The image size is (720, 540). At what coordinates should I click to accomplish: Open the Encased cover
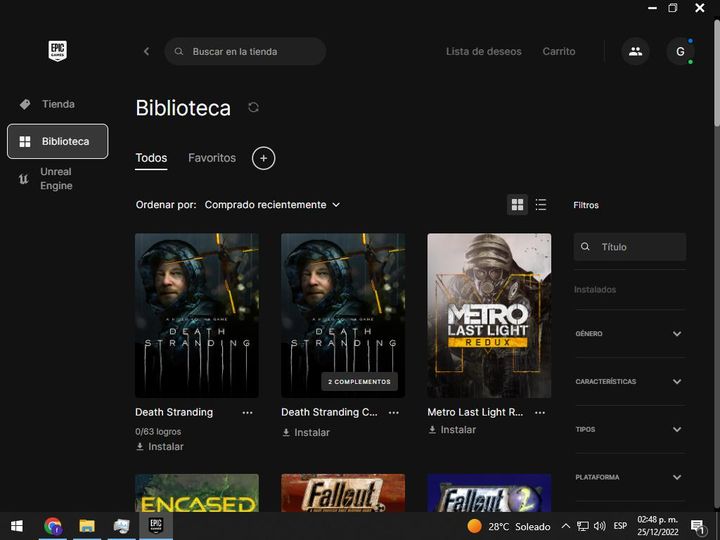tap(197, 493)
